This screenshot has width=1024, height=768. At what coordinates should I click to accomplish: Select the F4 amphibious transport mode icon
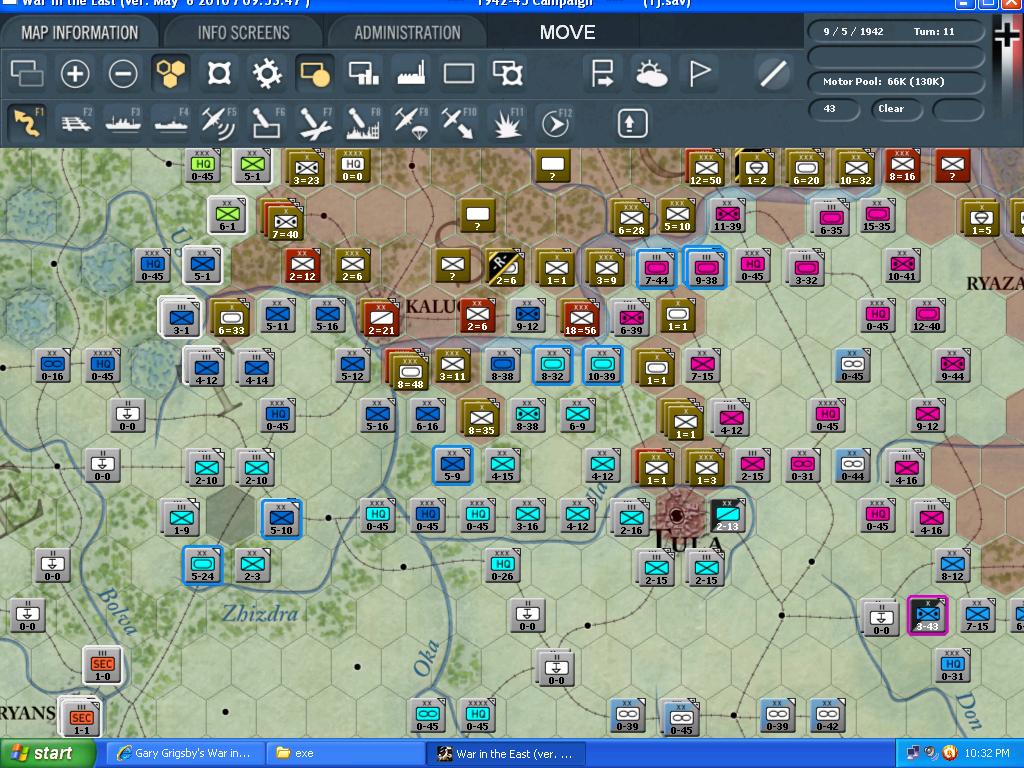coord(171,123)
